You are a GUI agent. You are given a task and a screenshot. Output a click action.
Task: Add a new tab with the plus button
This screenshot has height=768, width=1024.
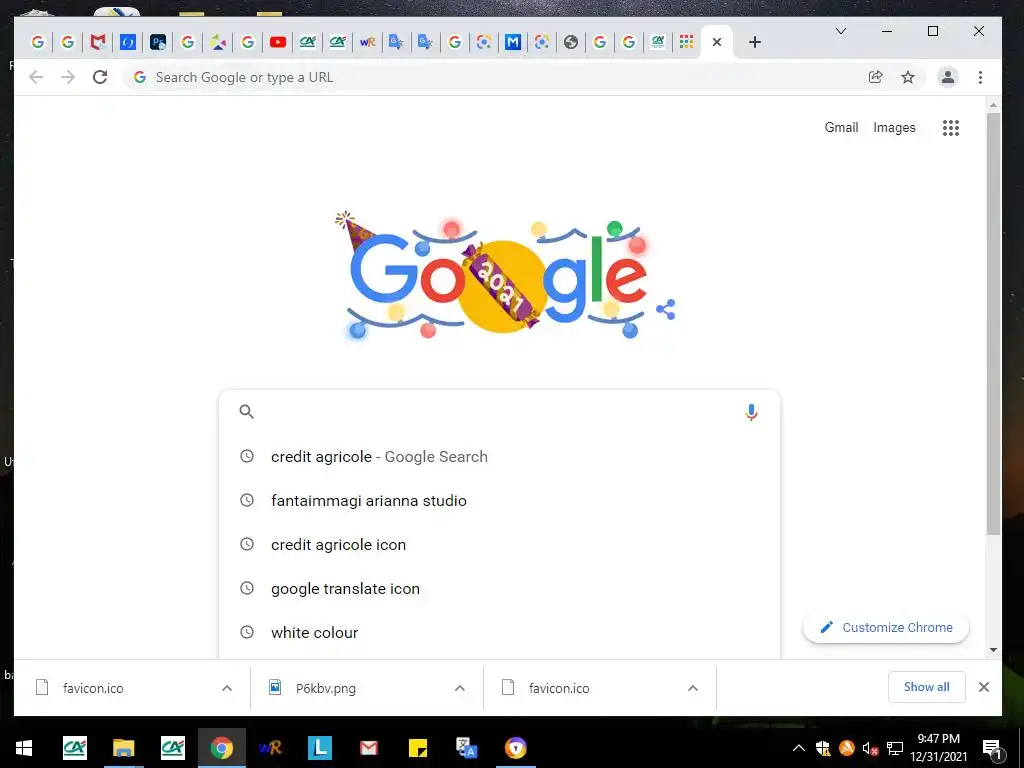pyautogui.click(x=755, y=42)
